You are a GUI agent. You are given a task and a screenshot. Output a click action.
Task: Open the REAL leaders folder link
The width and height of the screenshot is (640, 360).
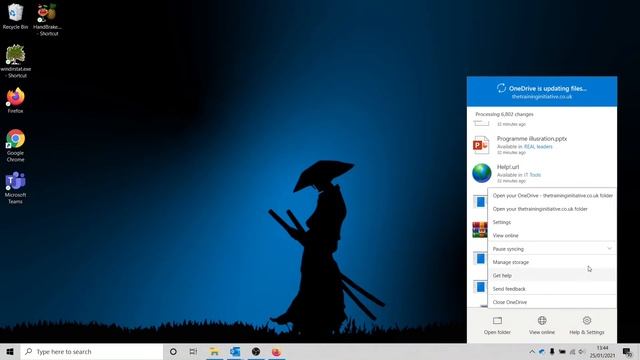[538, 147]
